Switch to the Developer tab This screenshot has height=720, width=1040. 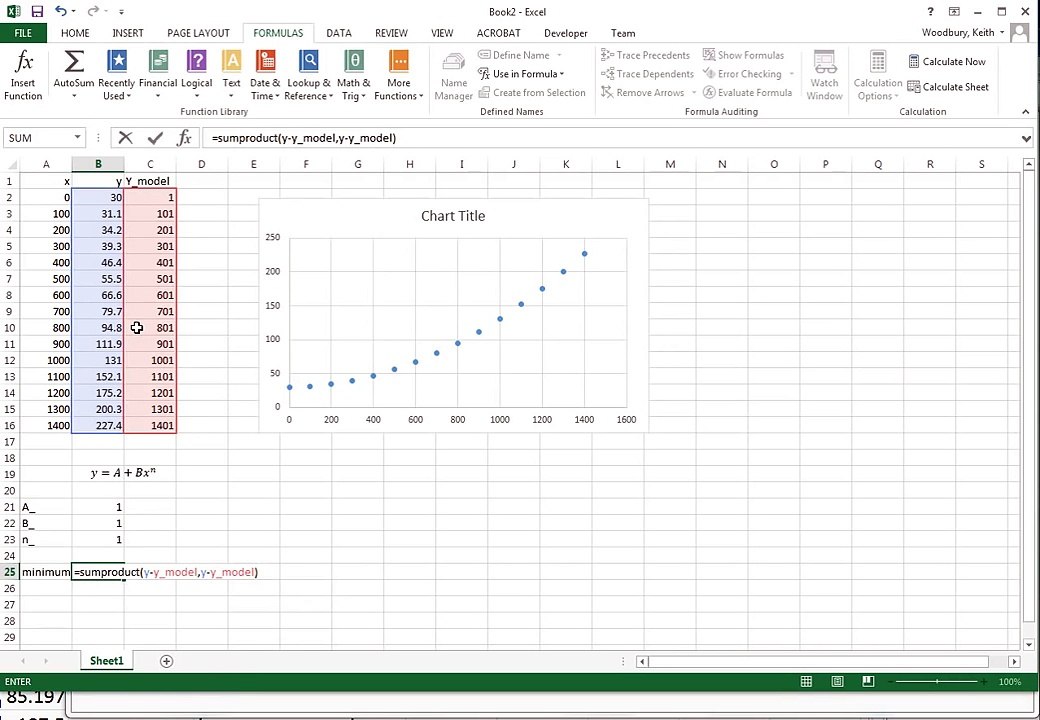point(566,33)
